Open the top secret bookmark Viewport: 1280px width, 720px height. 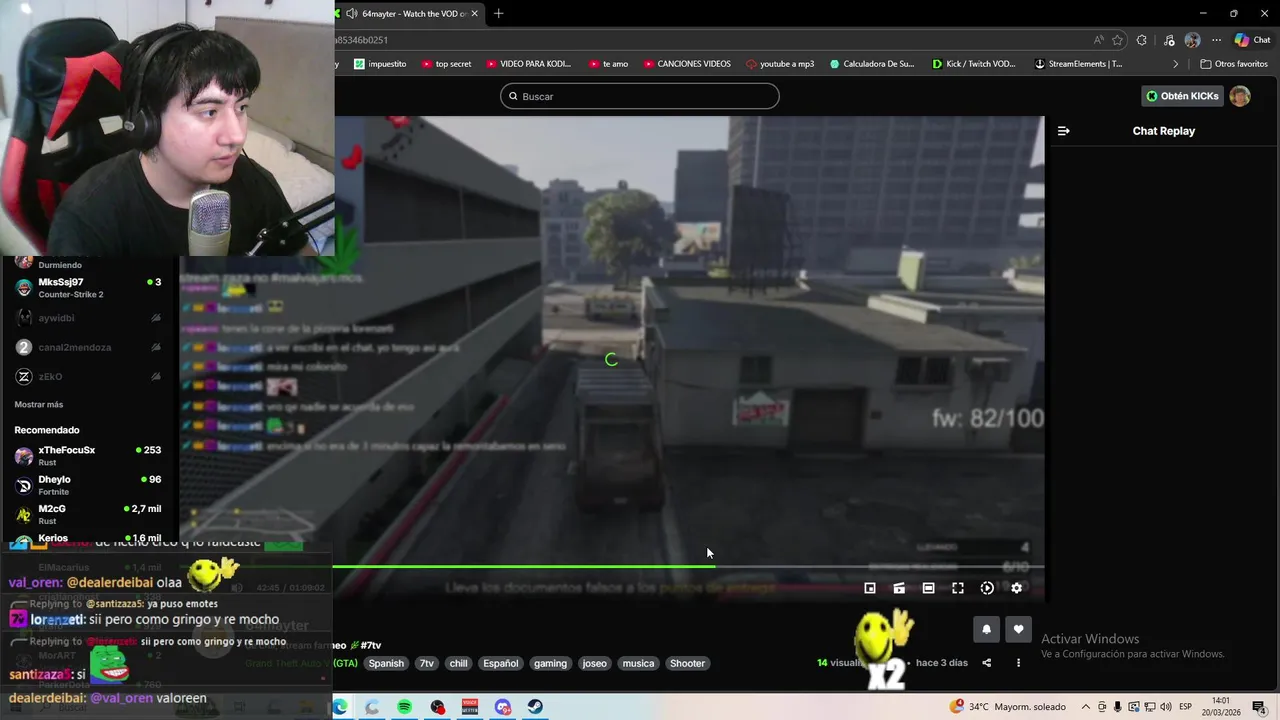[x=446, y=64]
